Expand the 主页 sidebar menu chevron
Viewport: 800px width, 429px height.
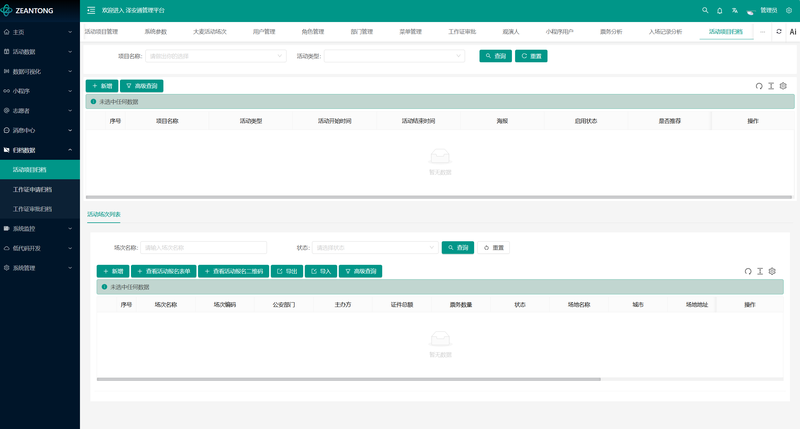pyautogui.click(x=70, y=32)
